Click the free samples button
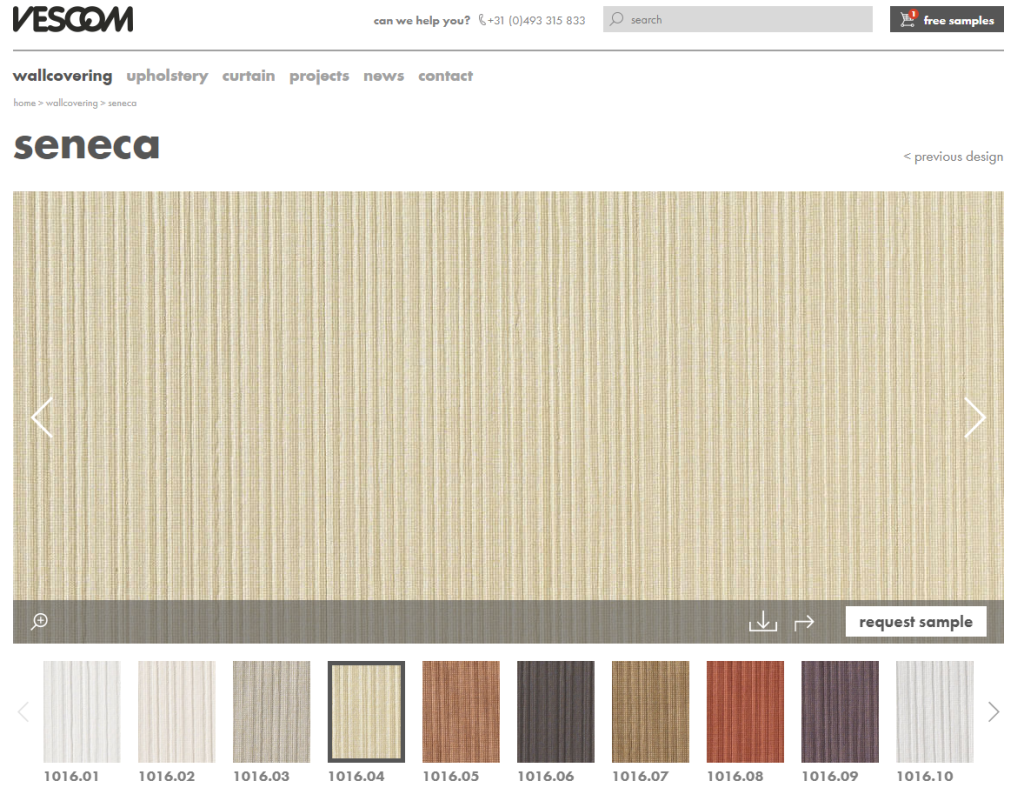Screen dimensions: 1024x801 pos(946,19)
